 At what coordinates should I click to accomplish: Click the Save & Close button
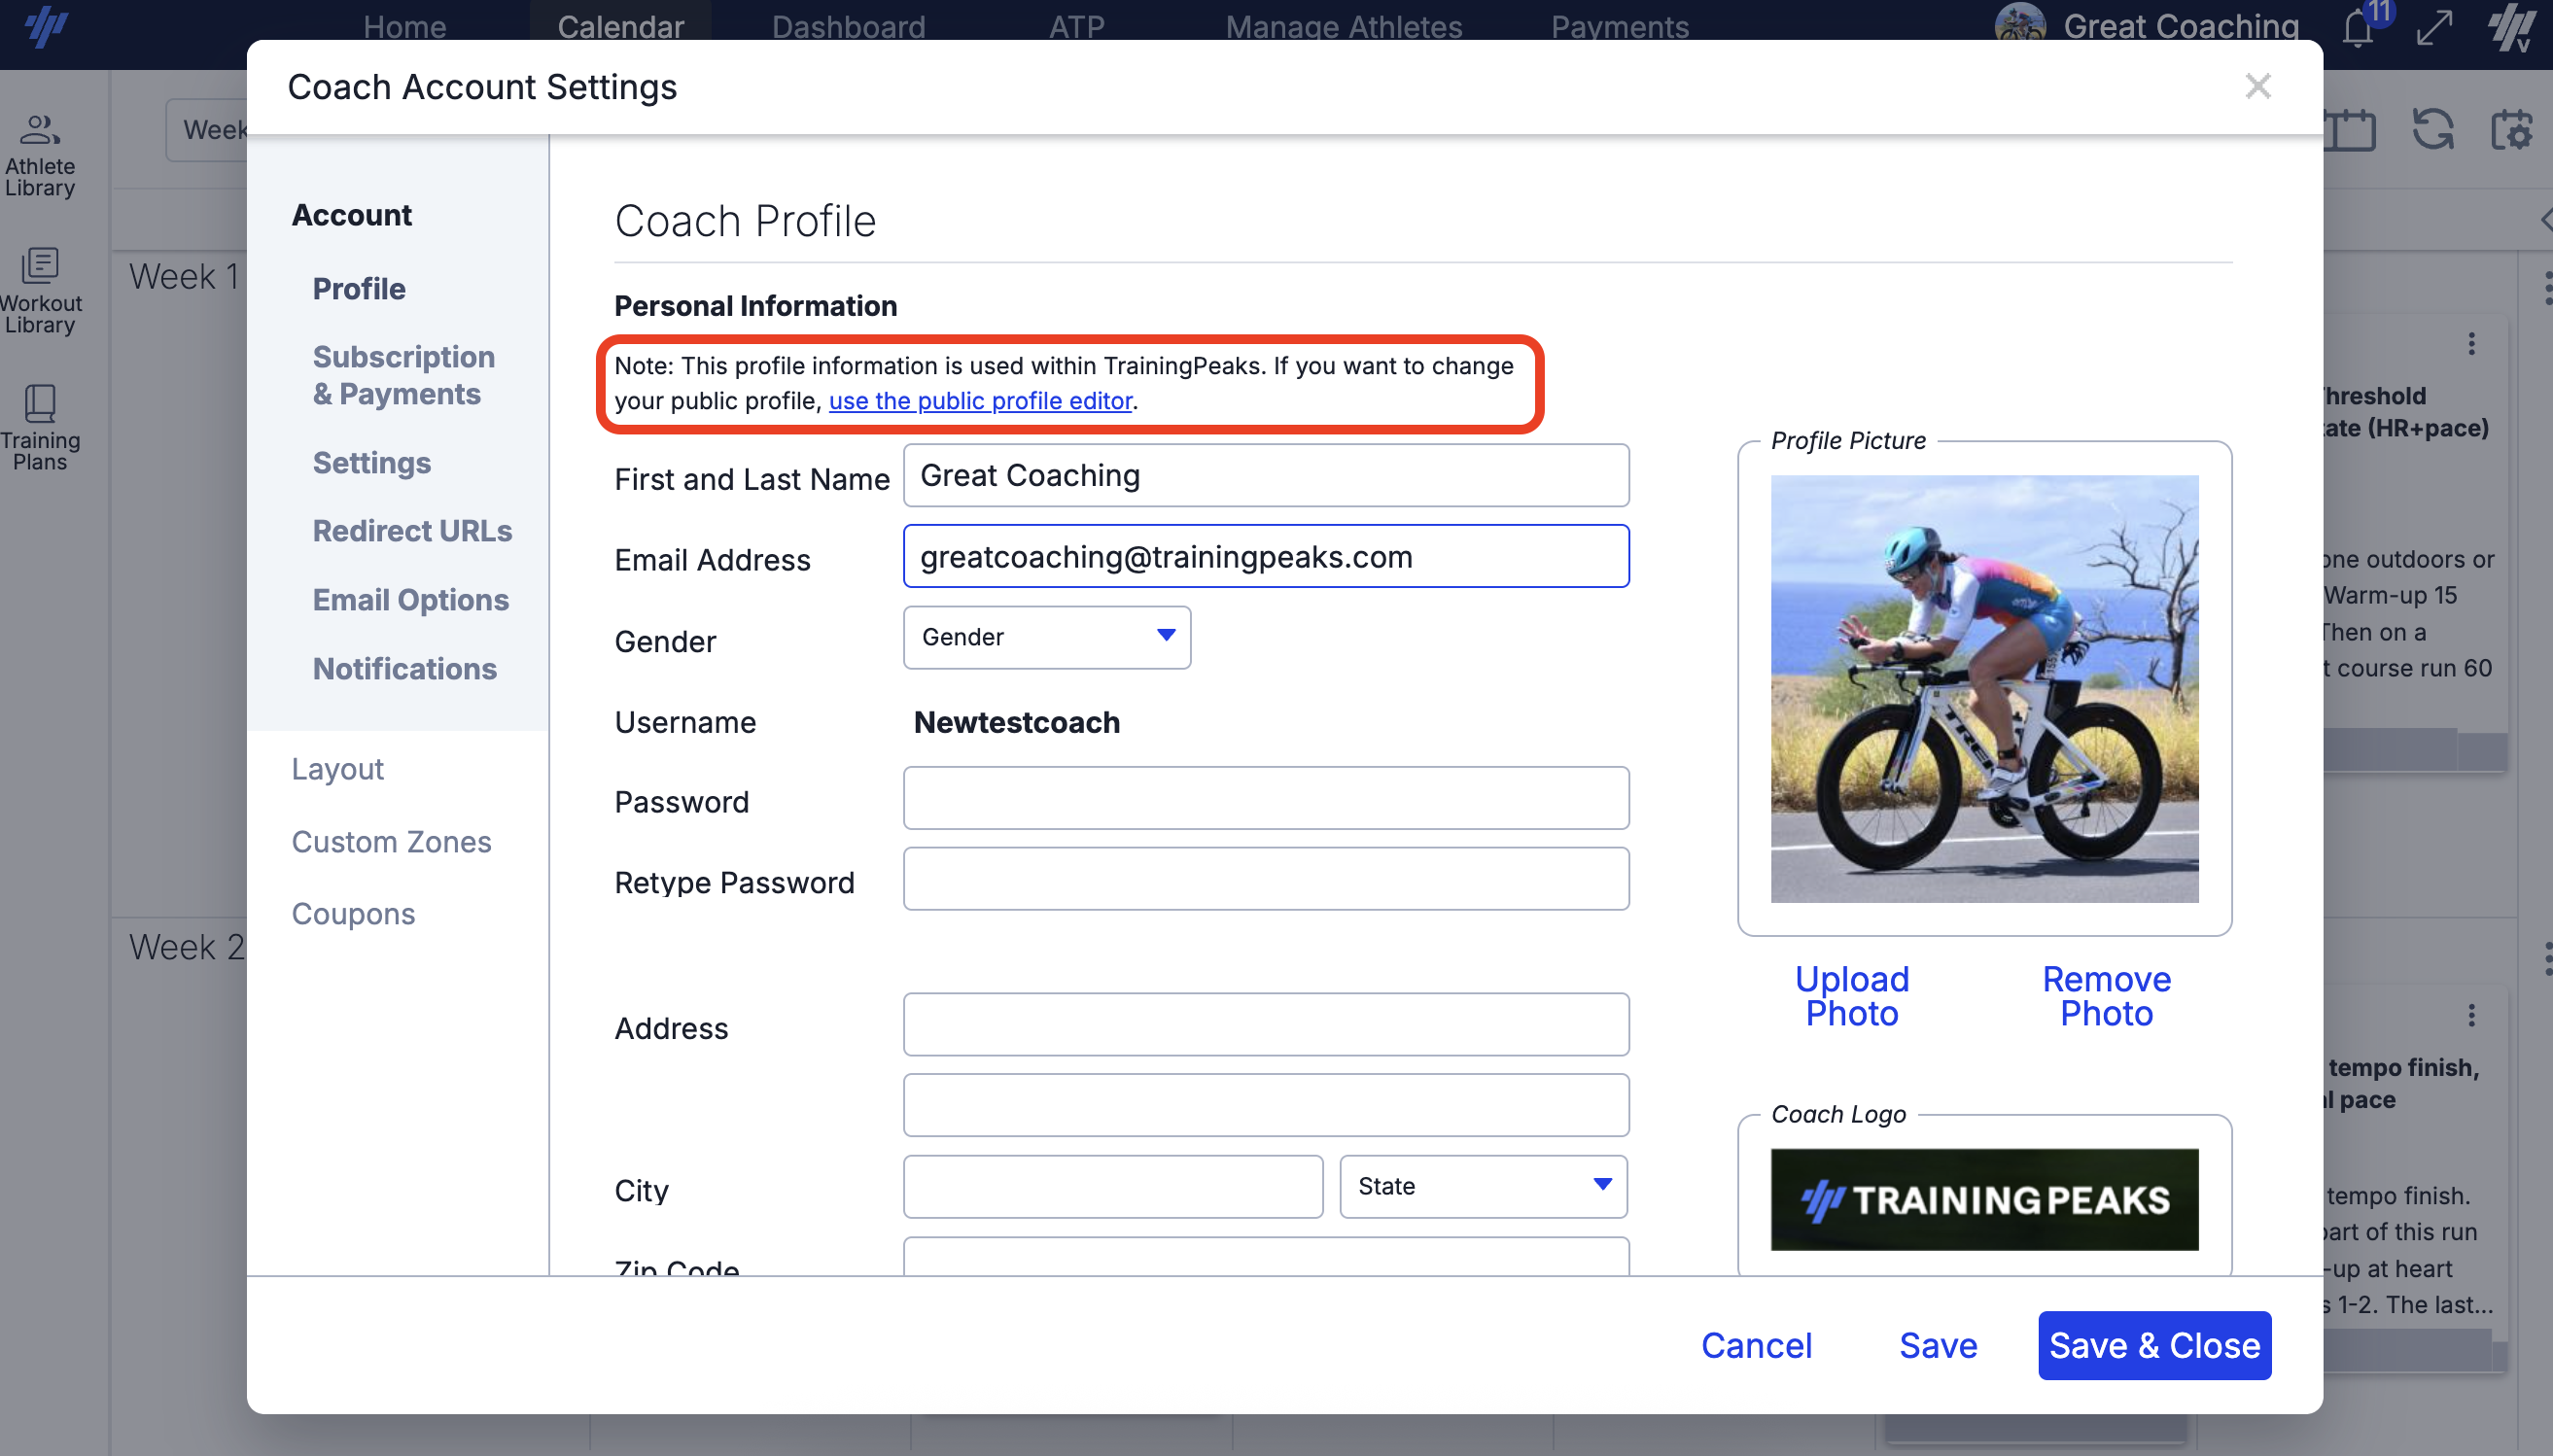coord(2154,1345)
